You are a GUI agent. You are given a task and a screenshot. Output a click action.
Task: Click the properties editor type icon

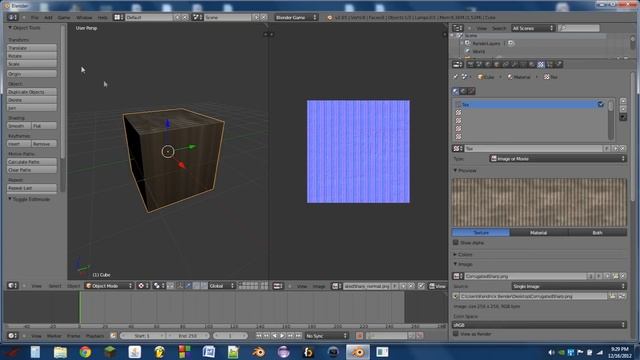tap(458, 64)
